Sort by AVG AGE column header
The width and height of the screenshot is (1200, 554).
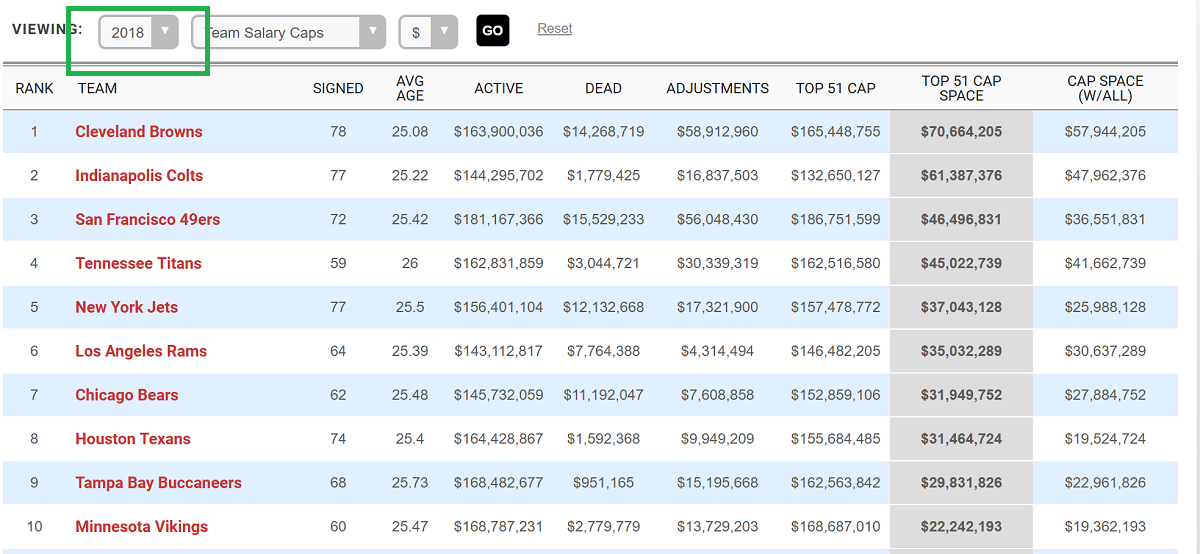pyautogui.click(x=410, y=88)
